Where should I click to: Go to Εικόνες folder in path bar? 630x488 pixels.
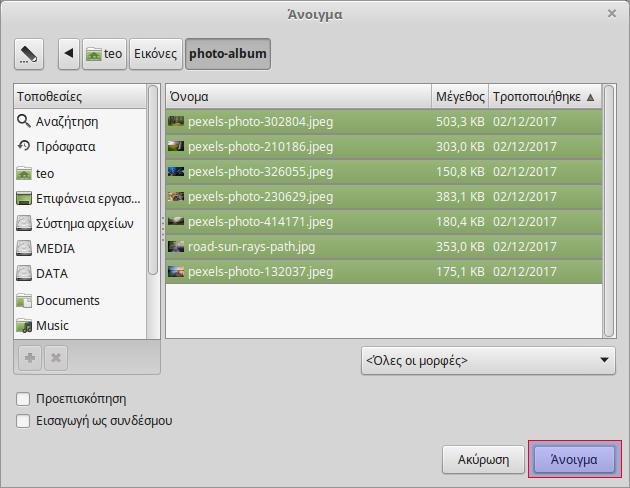pyautogui.click(x=156, y=54)
